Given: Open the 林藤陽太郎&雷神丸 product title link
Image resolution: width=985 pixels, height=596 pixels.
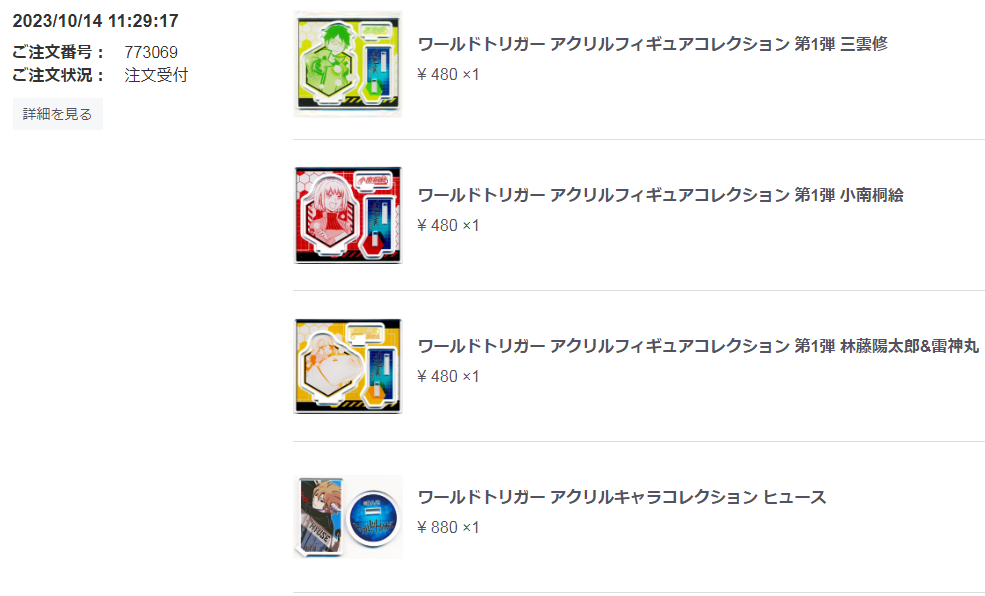Looking at the screenshot, I should (698, 346).
